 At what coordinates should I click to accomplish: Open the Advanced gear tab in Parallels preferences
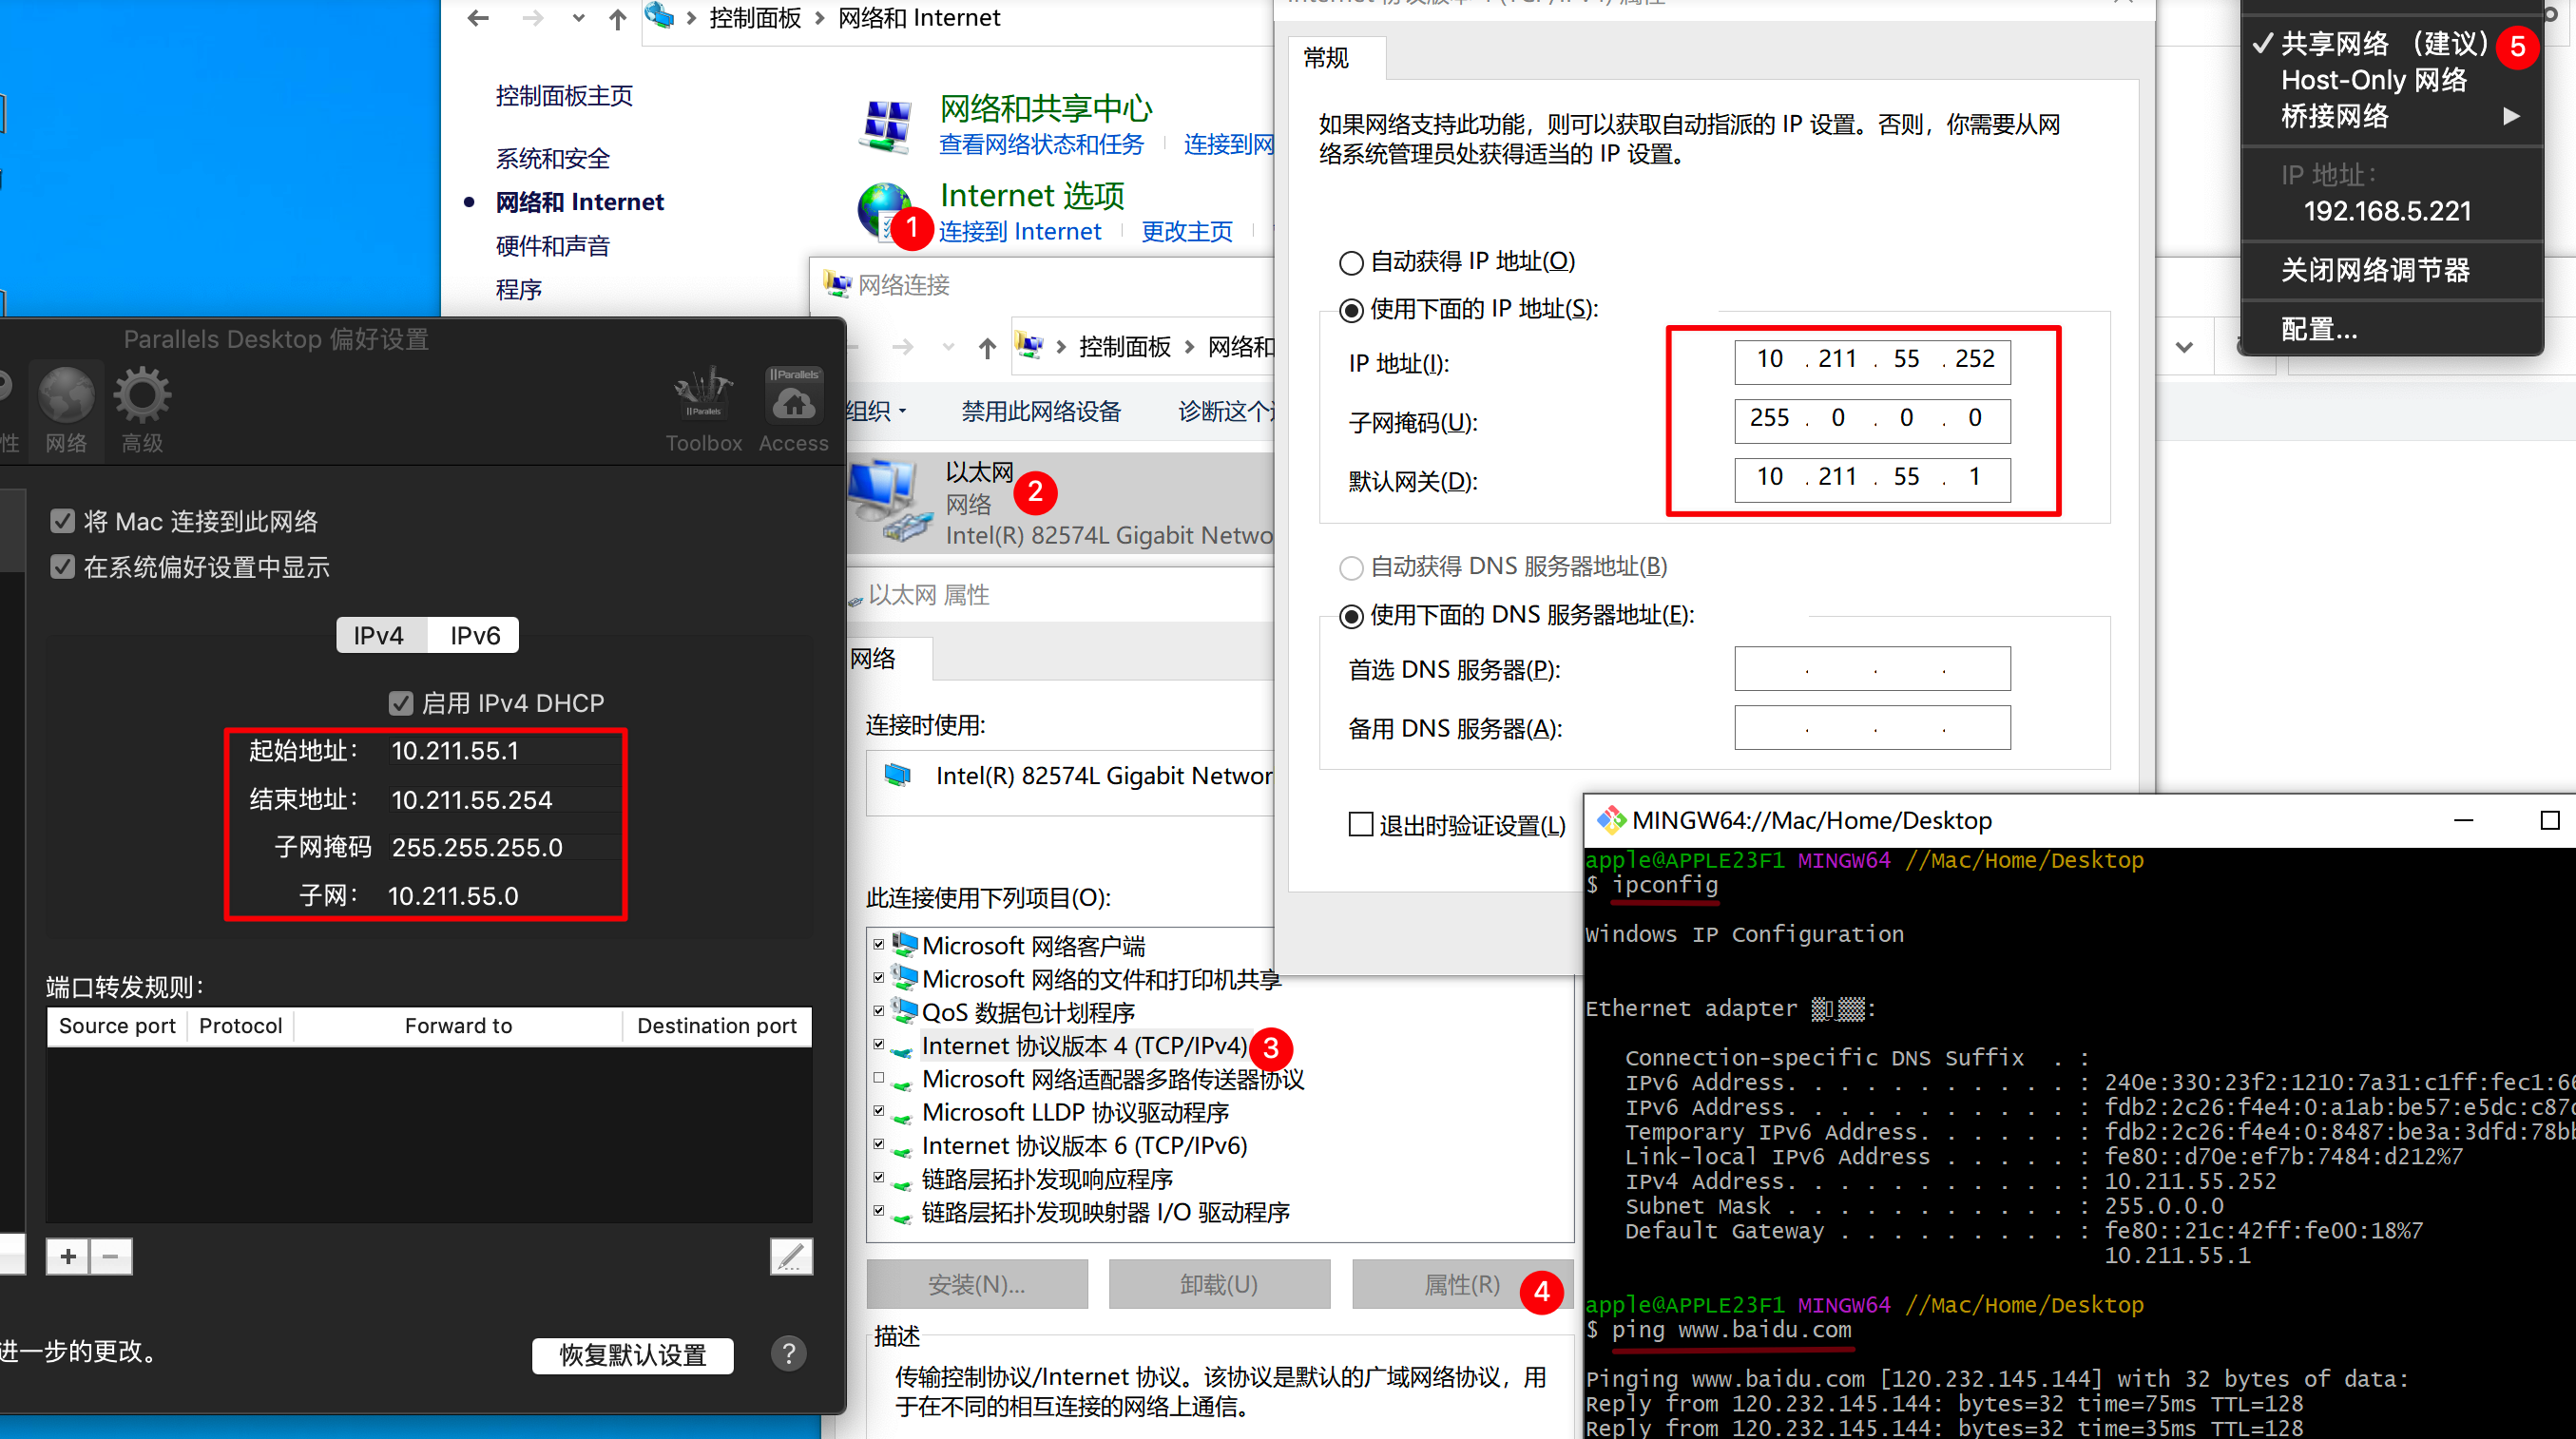coord(142,410)
